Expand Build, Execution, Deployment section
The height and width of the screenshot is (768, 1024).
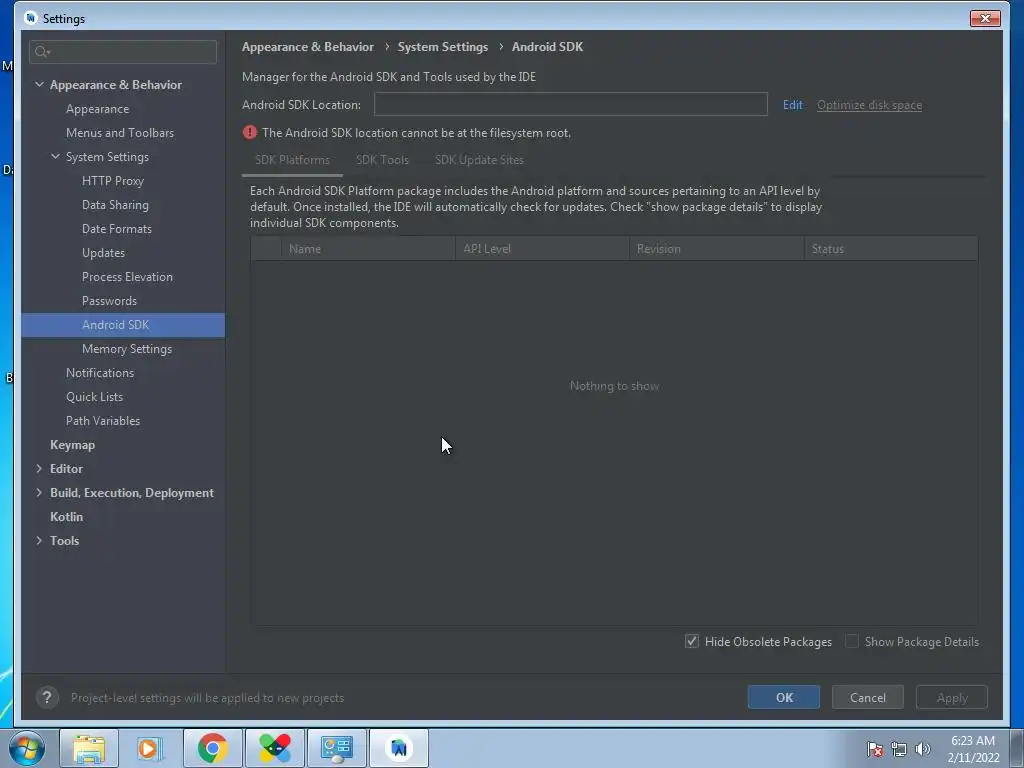[39, 492]
